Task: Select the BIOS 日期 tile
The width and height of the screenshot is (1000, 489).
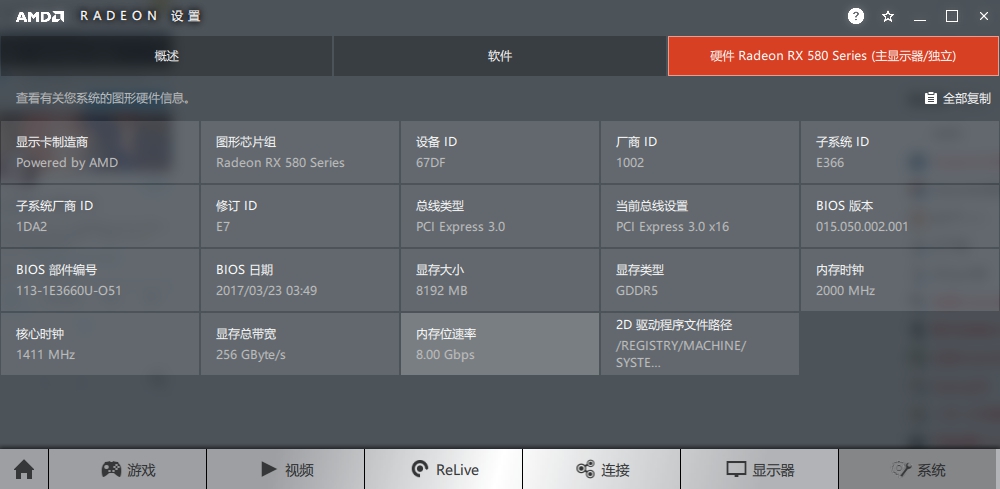Action: (299, 280)
